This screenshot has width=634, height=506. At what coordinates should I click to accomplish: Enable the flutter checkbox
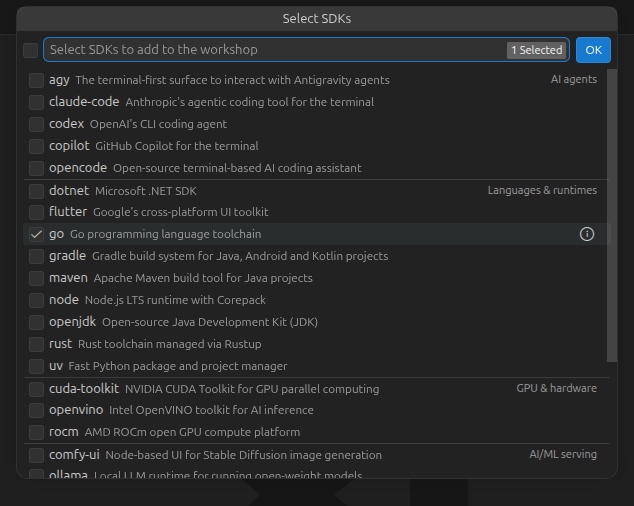tap(36, 212)
